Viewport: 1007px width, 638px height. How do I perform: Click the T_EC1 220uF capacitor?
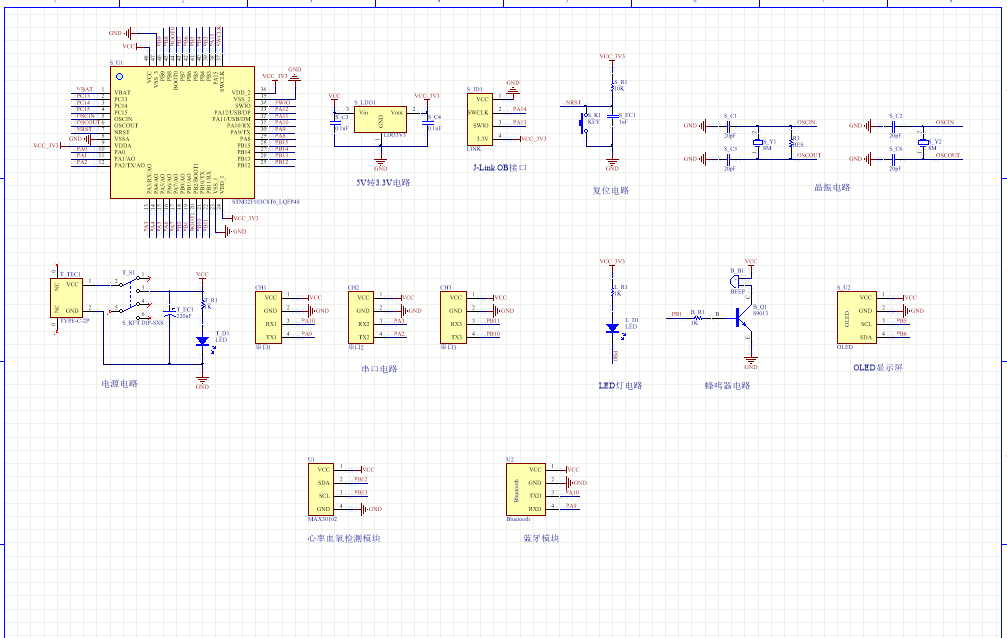(x=171, y=312)
